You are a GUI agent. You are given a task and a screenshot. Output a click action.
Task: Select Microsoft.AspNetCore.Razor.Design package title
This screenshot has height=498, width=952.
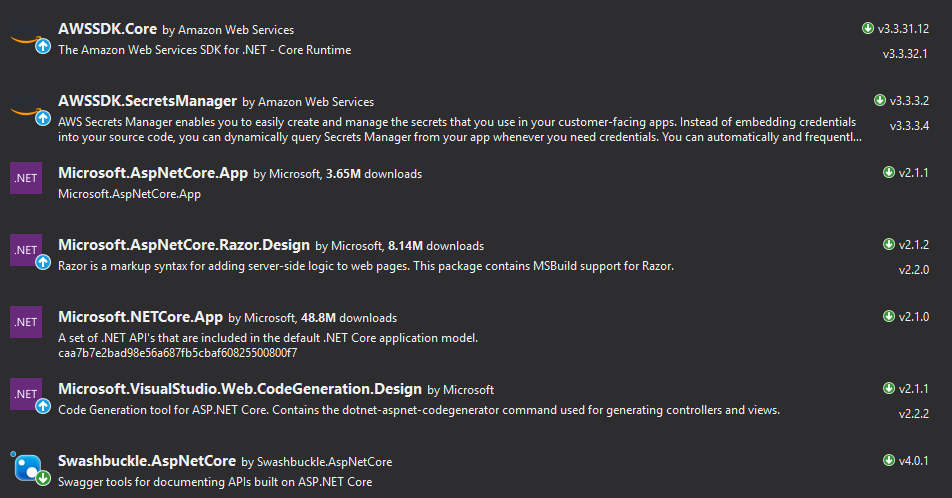coord(184,245)
